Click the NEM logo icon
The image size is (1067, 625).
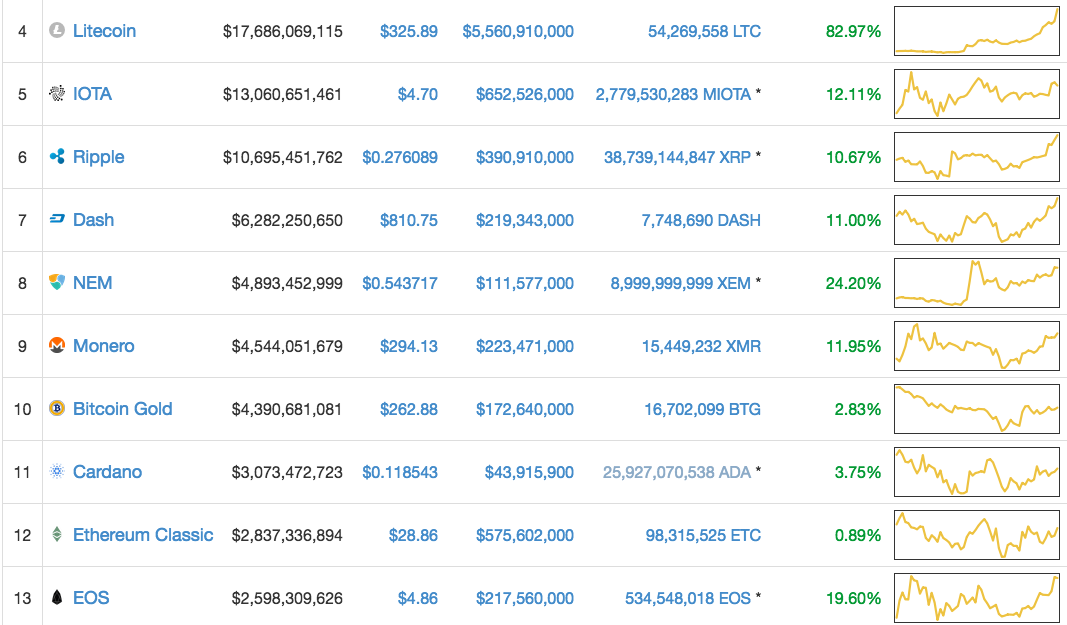[x=57, y=283]
